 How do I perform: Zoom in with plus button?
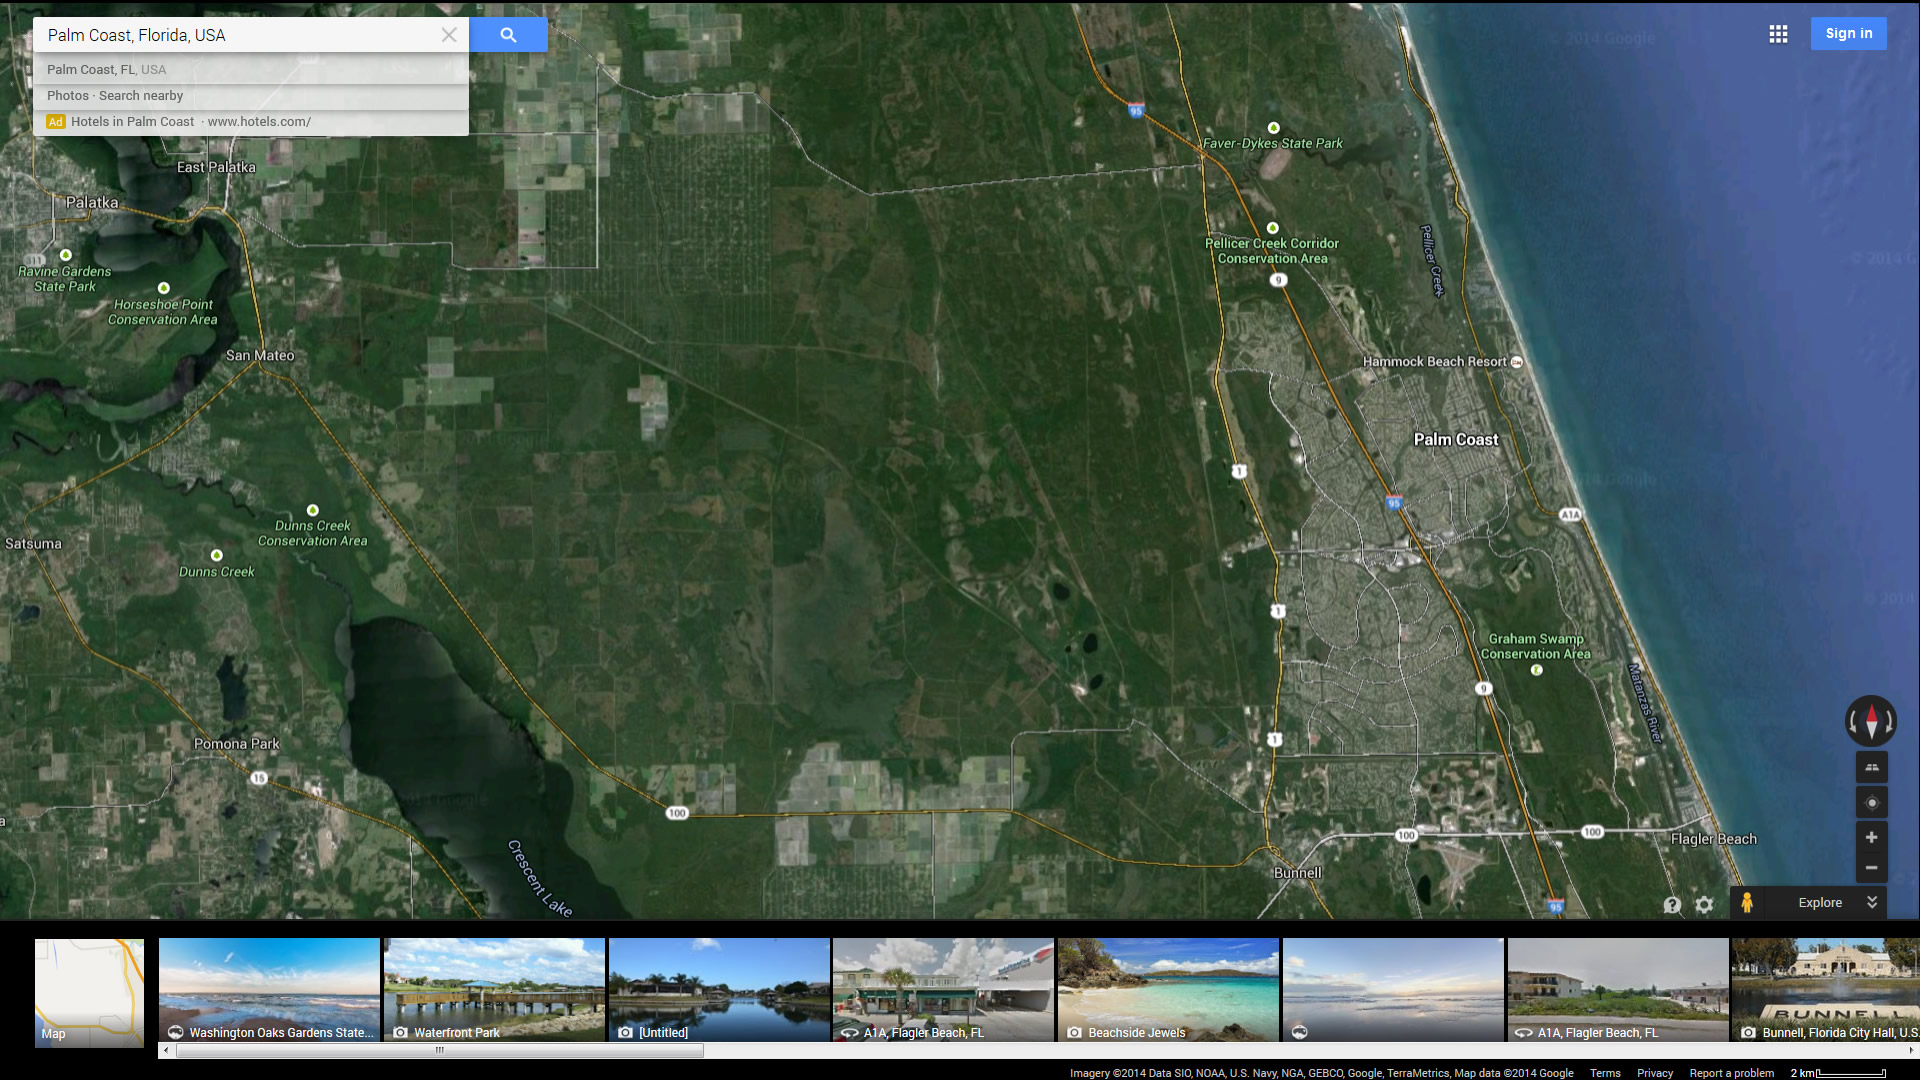(1871, 838)
